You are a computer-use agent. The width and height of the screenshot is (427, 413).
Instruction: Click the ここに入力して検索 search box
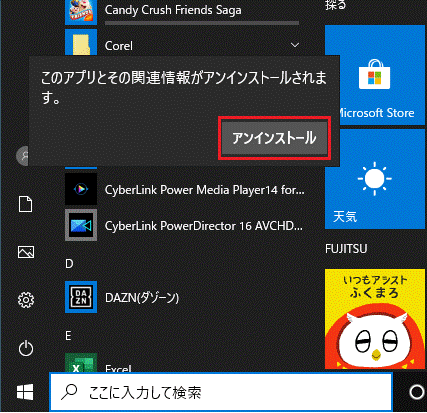[221, 392]
